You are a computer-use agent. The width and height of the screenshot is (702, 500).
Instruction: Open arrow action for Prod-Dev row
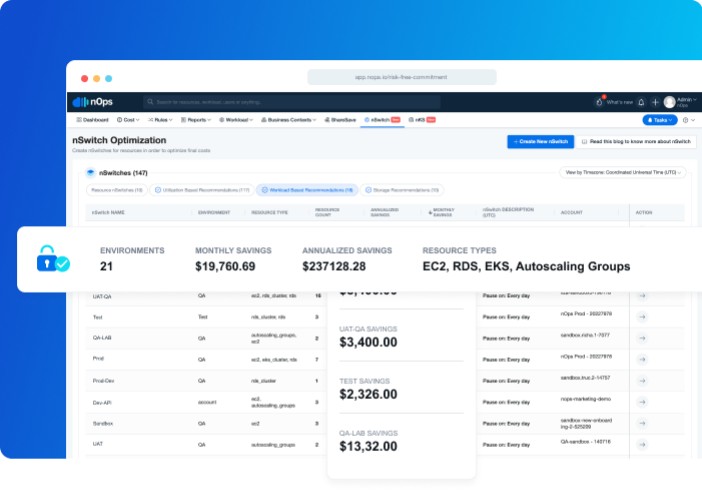point(642,381)
